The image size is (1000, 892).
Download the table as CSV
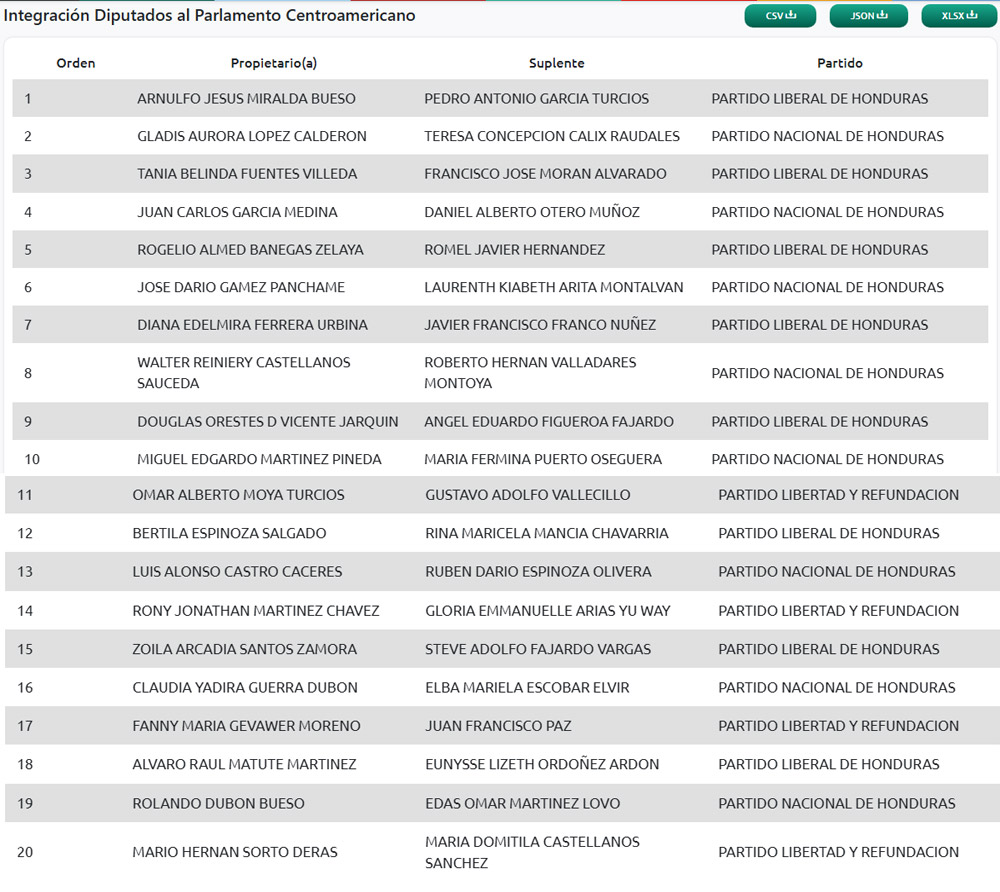tap(780, 15)
